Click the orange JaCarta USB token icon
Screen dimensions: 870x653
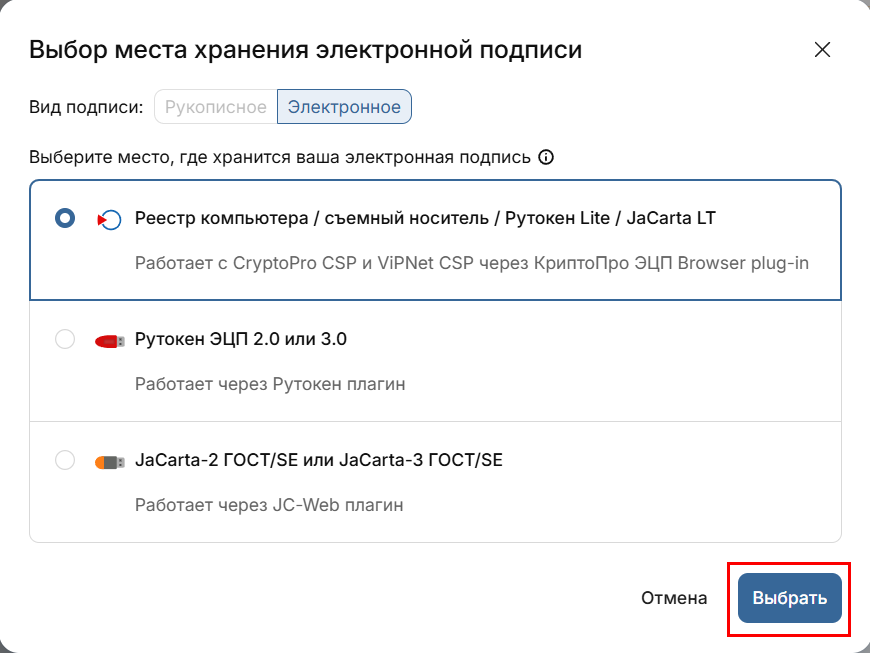point(109,461)
